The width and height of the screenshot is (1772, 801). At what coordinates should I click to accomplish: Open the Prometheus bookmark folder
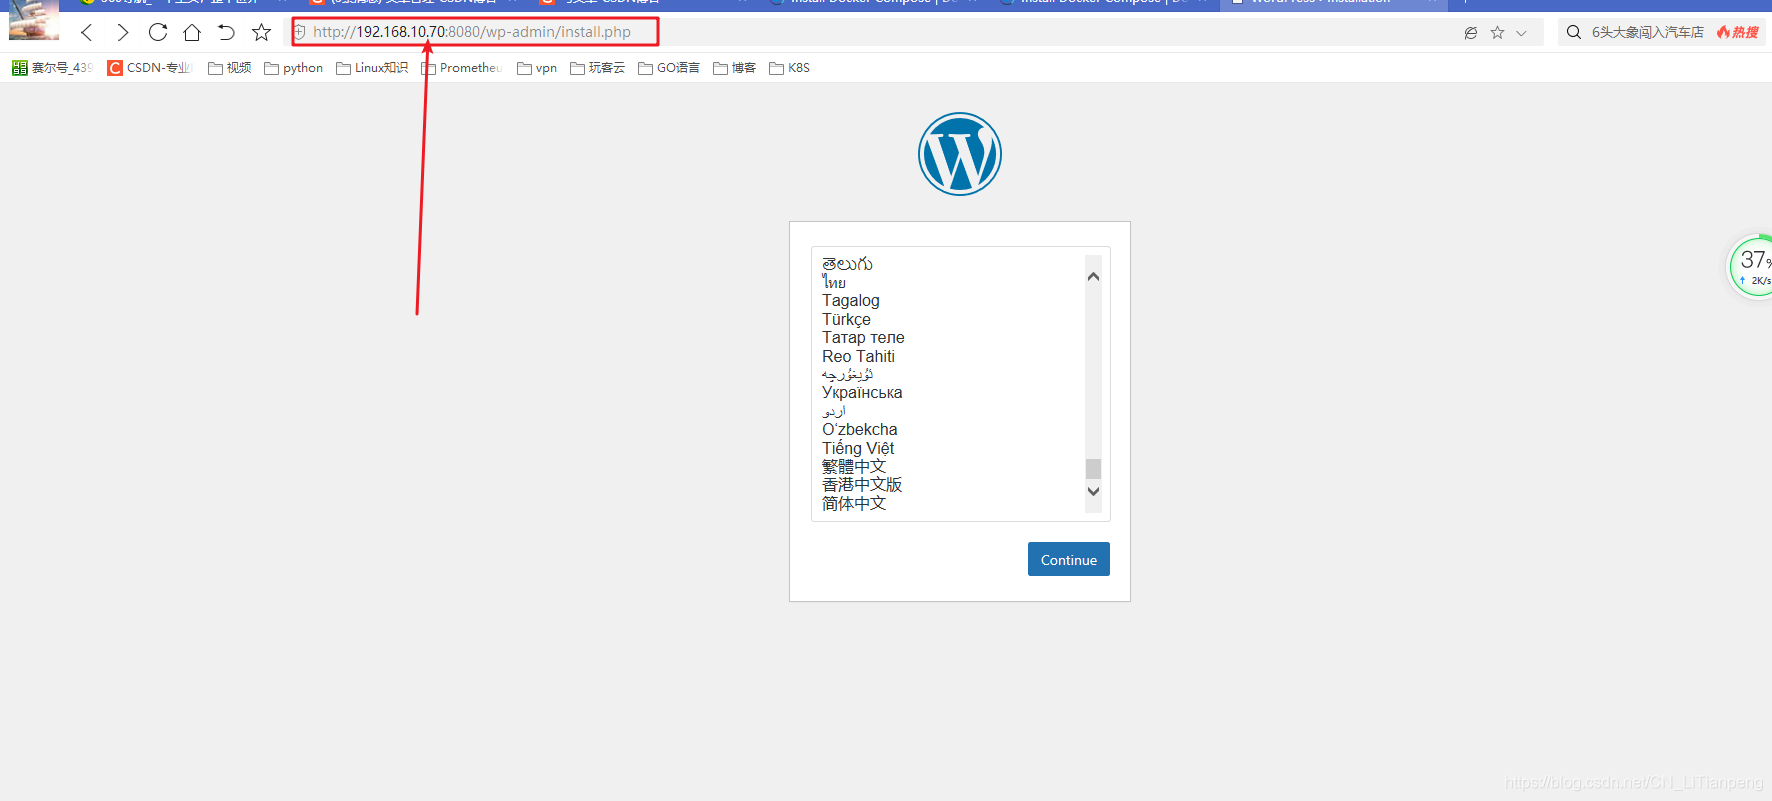[462, 68]
